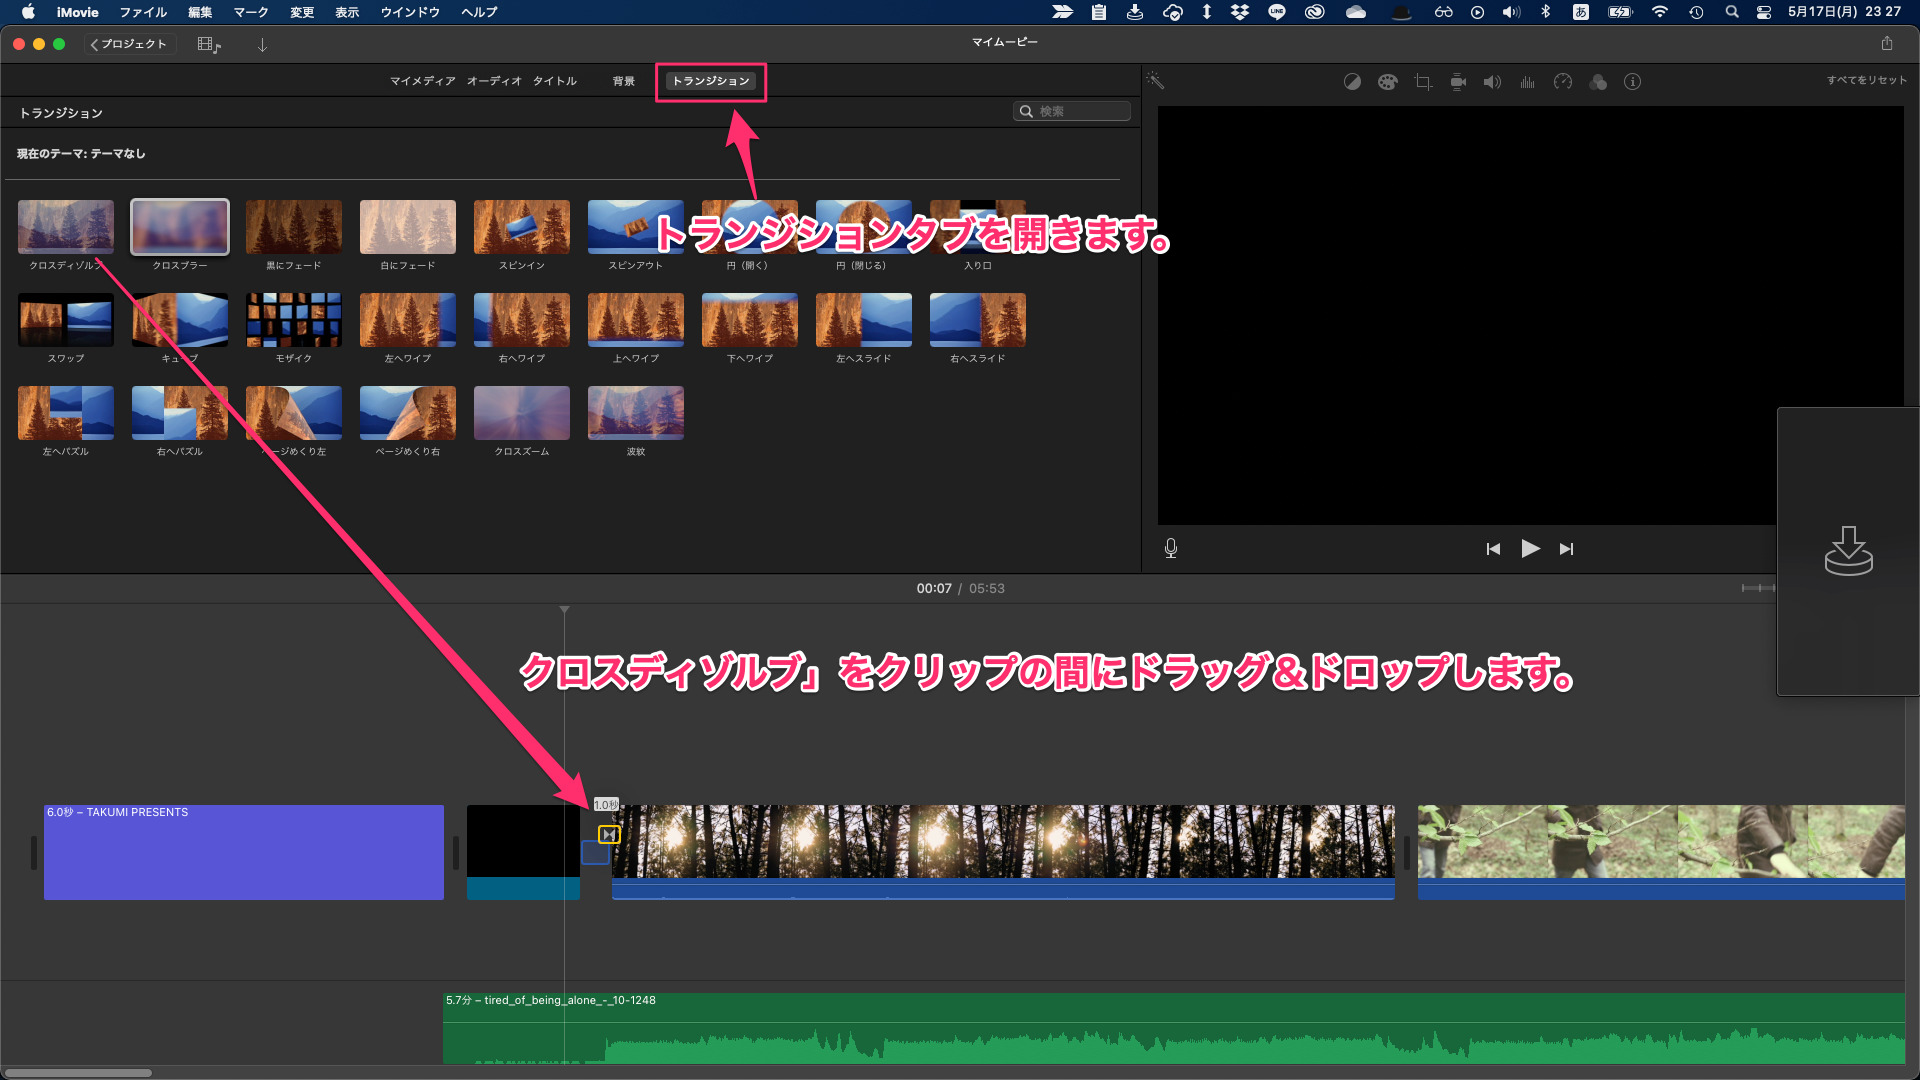
Task: Click the transition icon between clips in the timeline
Action: [609, 834]
